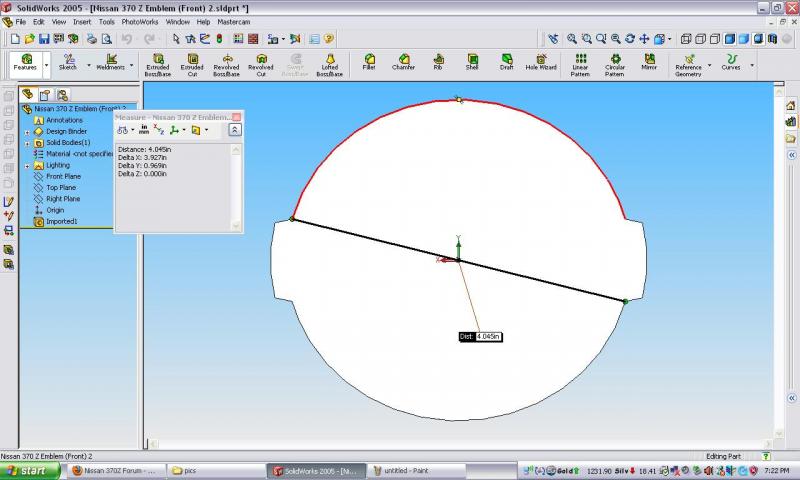Screen dimensions: 800x480
Task: Open the Insert menu
Action: pos(82,22)
